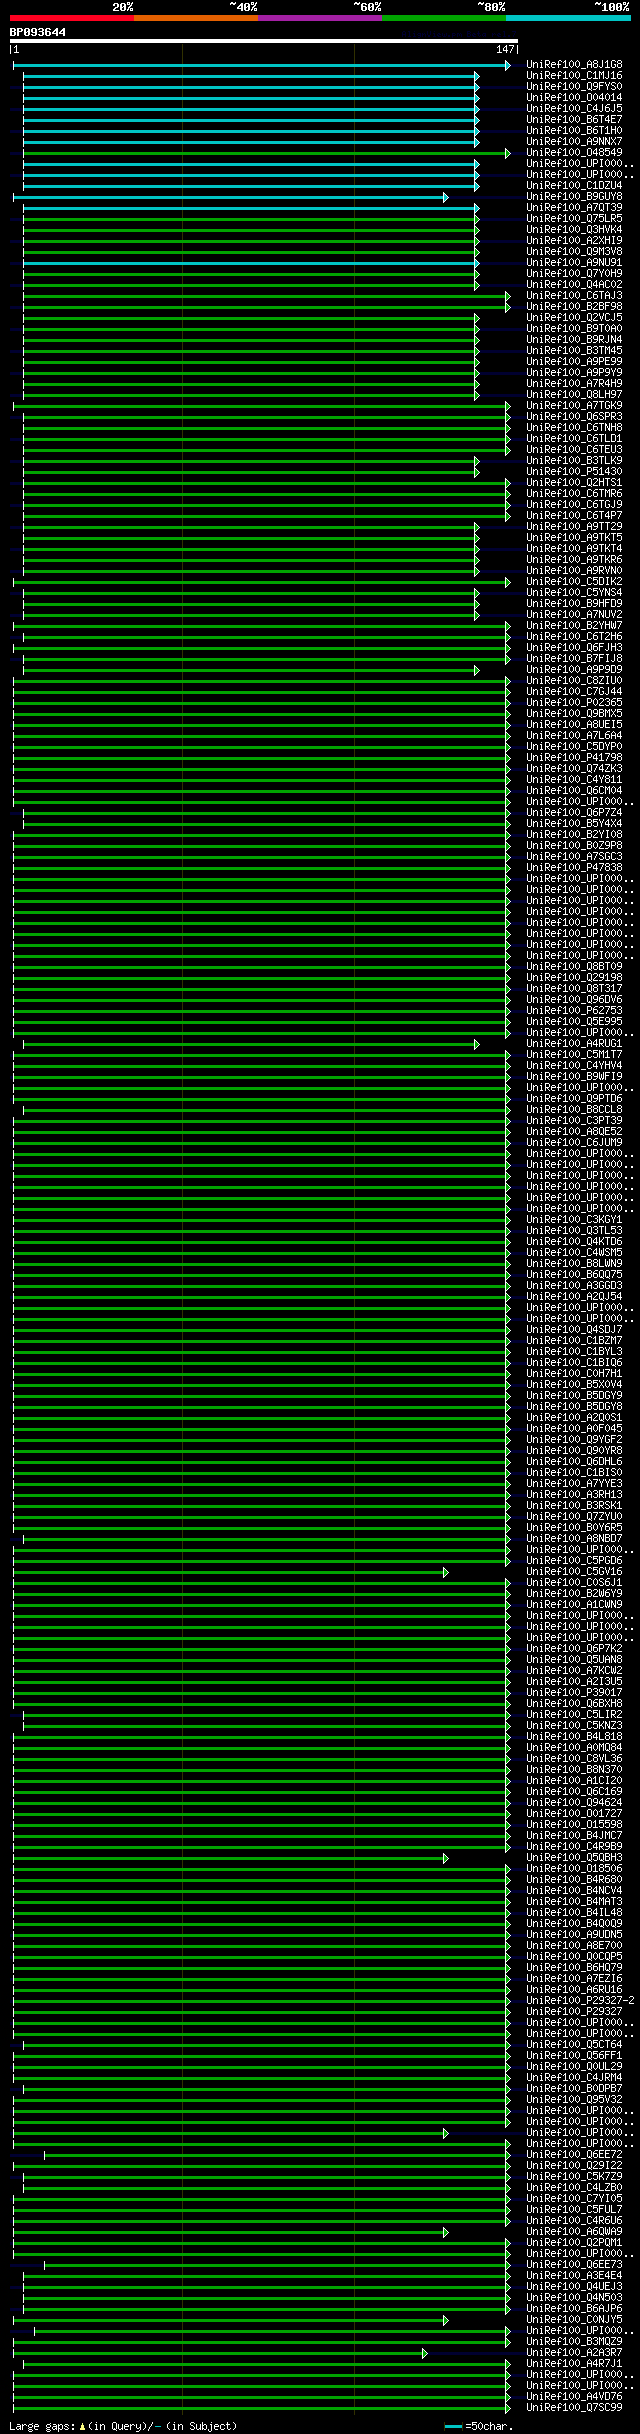Click UniRef100_B2BF98 label
The width and height of the screenshot is (640, 2434).
pyautogui.click(x=574, y=307)
